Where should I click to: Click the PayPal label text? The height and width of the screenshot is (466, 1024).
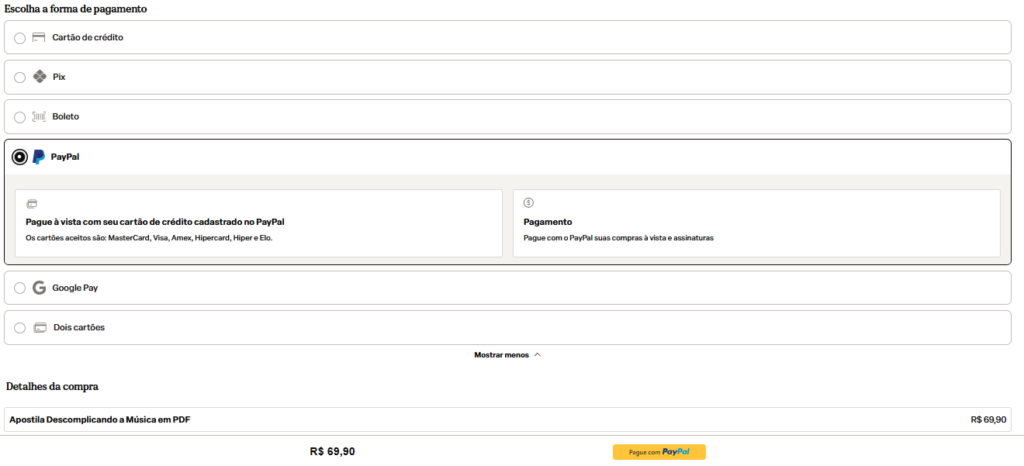coord(65,157)
